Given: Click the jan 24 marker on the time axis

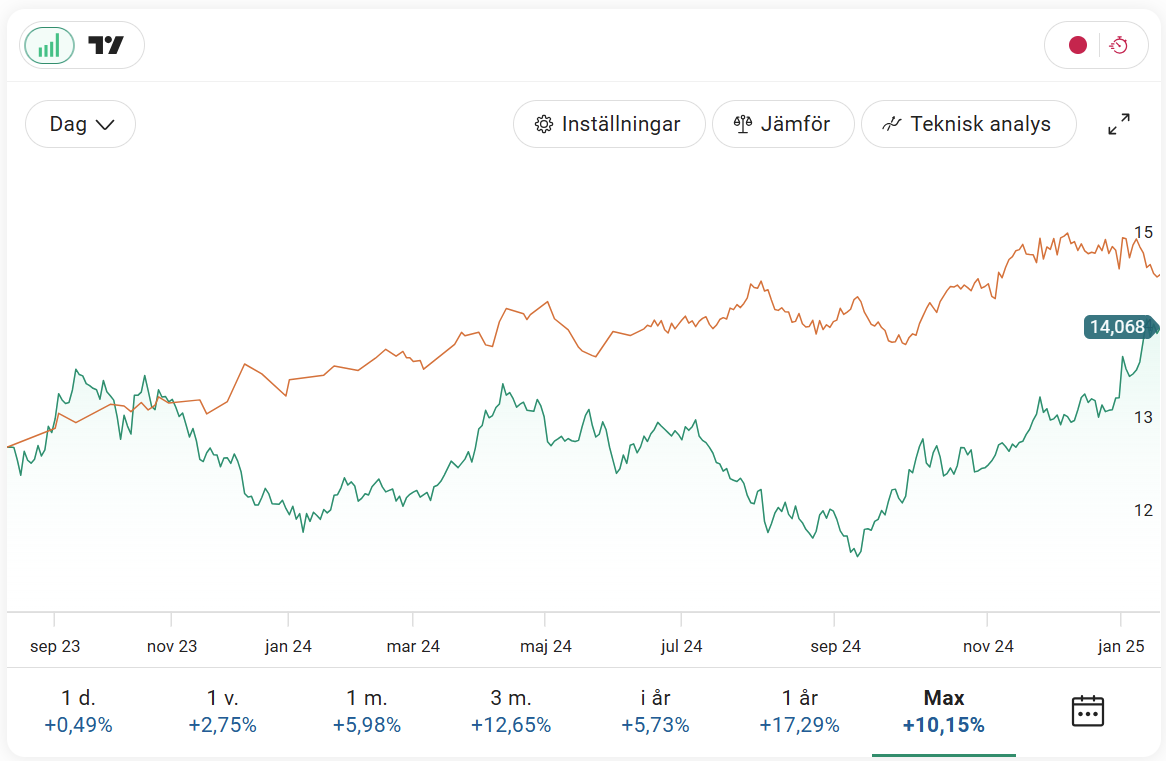Looking at the screenshot, I should click(x=288, y=646).
